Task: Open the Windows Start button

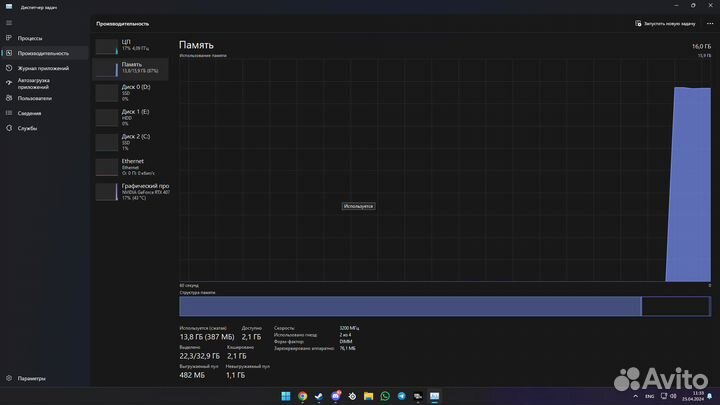Action: (285, 397)
